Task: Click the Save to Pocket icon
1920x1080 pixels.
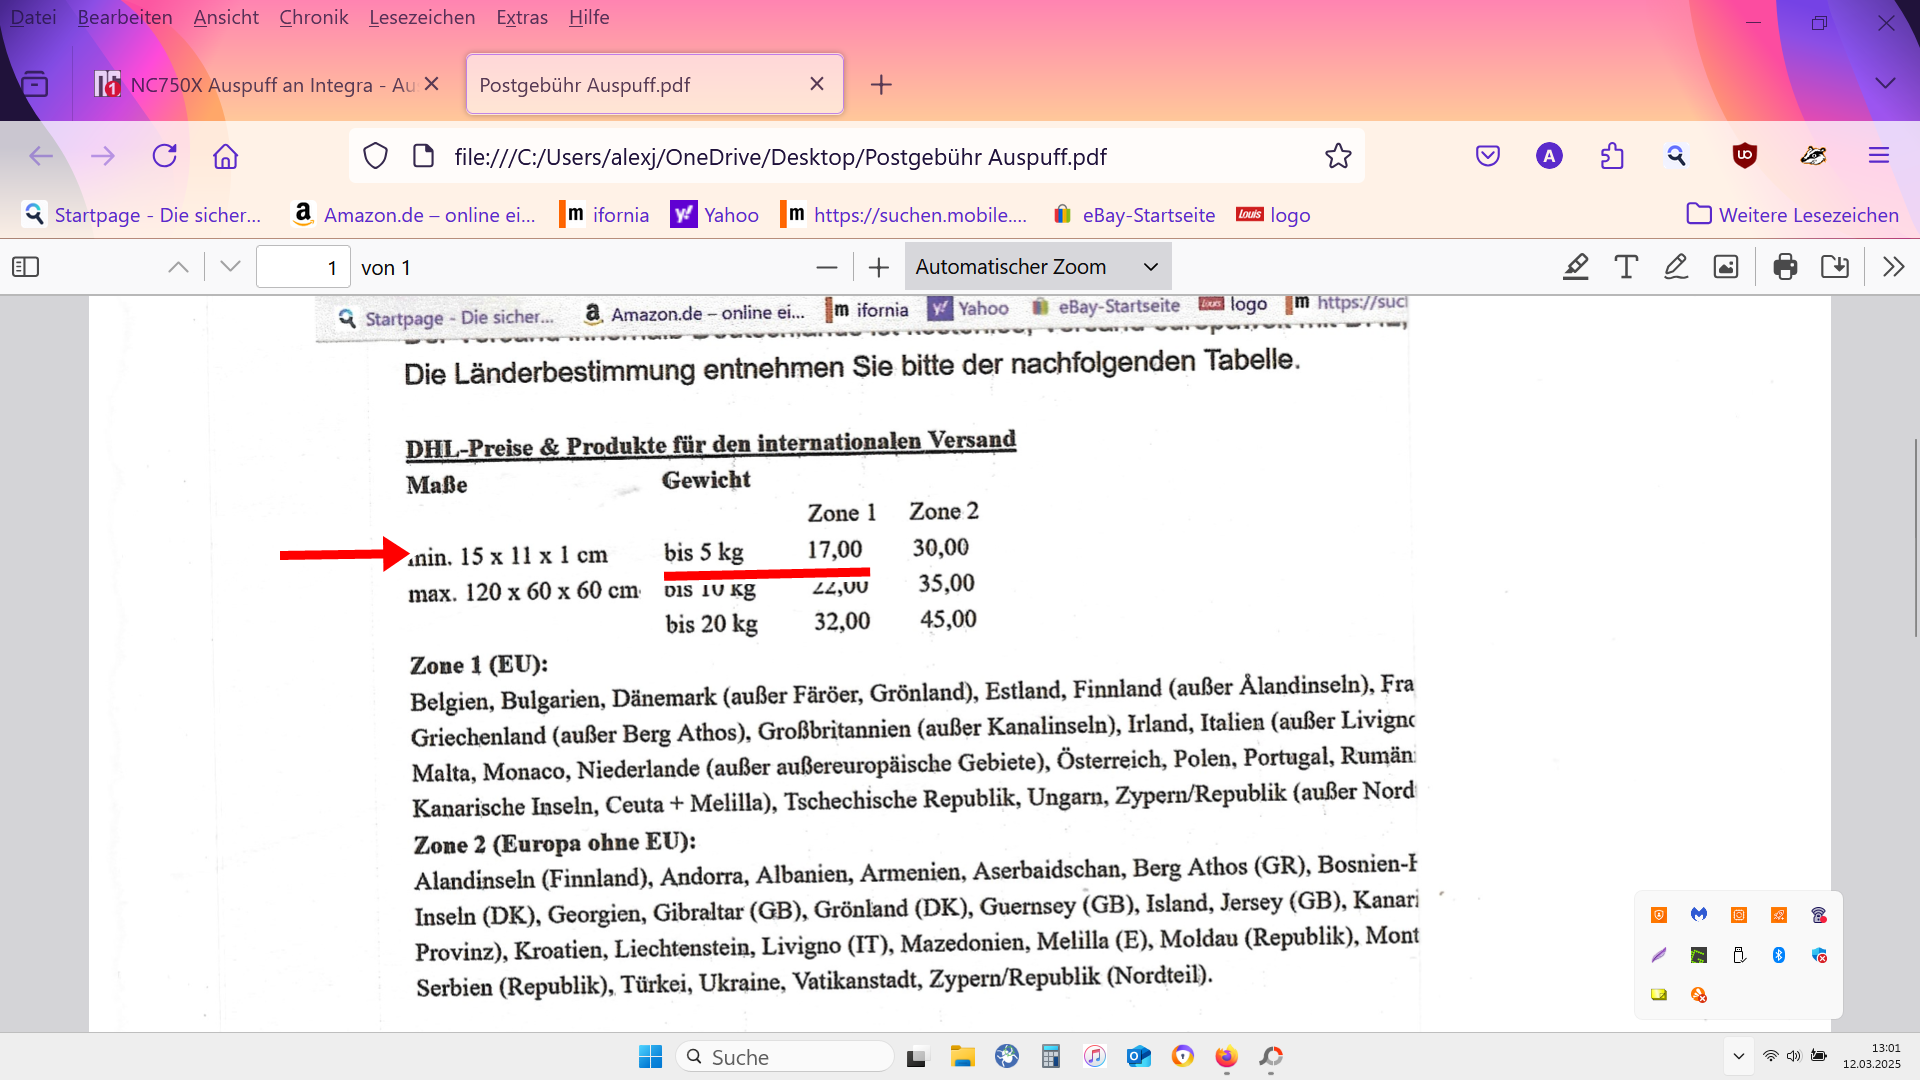Action: (x=1488, y=156)
